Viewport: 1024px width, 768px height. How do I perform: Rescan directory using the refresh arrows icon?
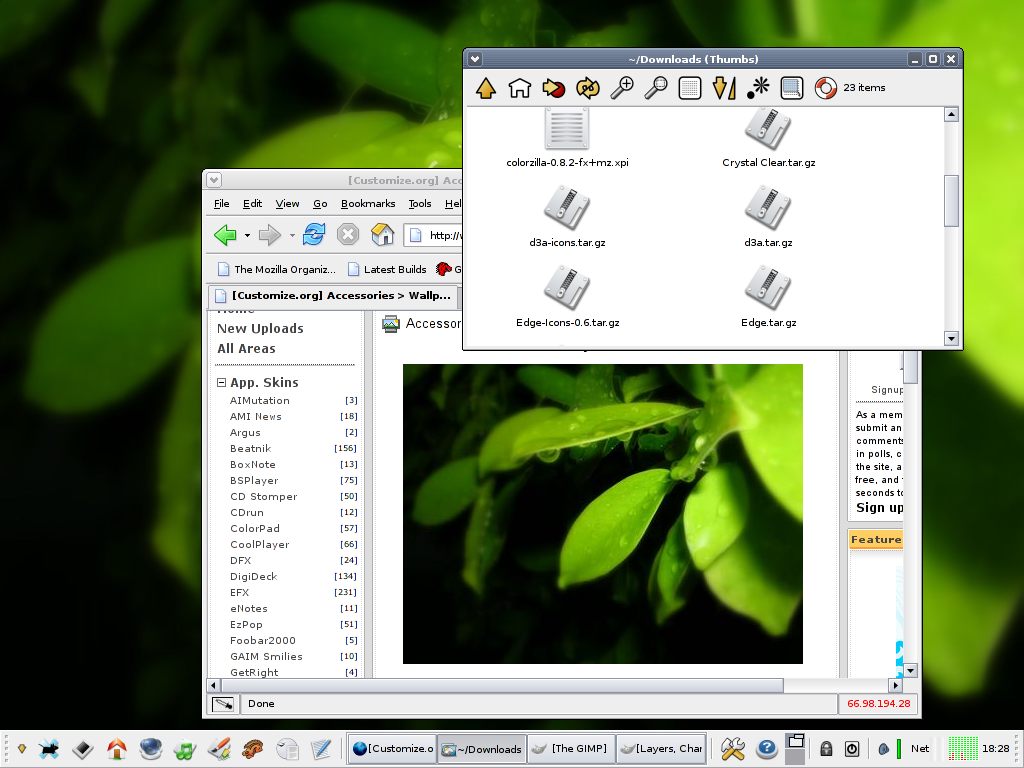tap(588, 88)
